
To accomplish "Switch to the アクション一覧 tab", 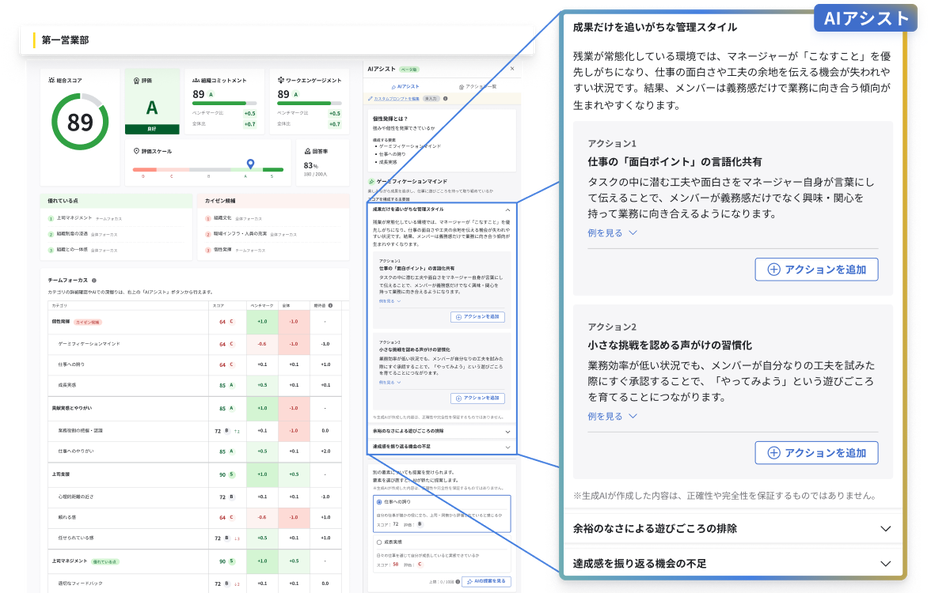I will [477, 87].
